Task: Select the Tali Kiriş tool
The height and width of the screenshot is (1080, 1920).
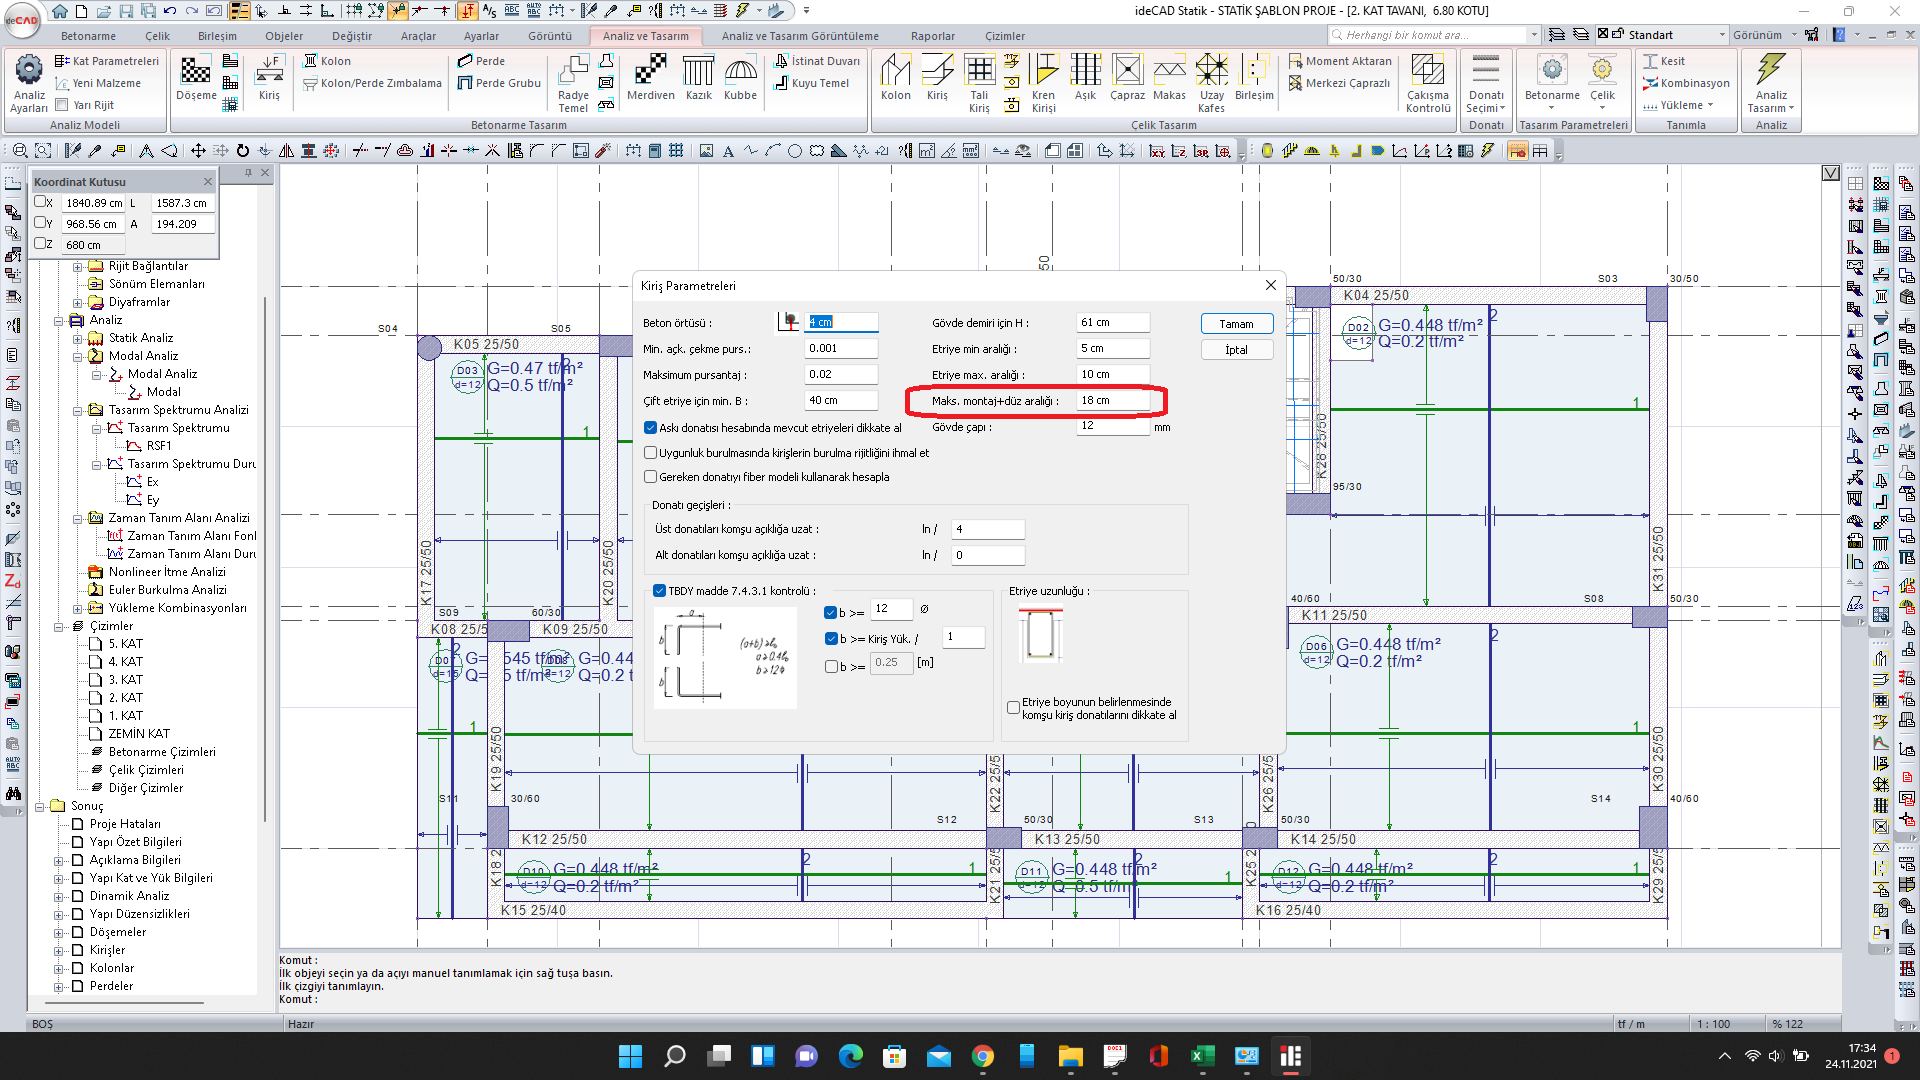Action: (979, 84)
